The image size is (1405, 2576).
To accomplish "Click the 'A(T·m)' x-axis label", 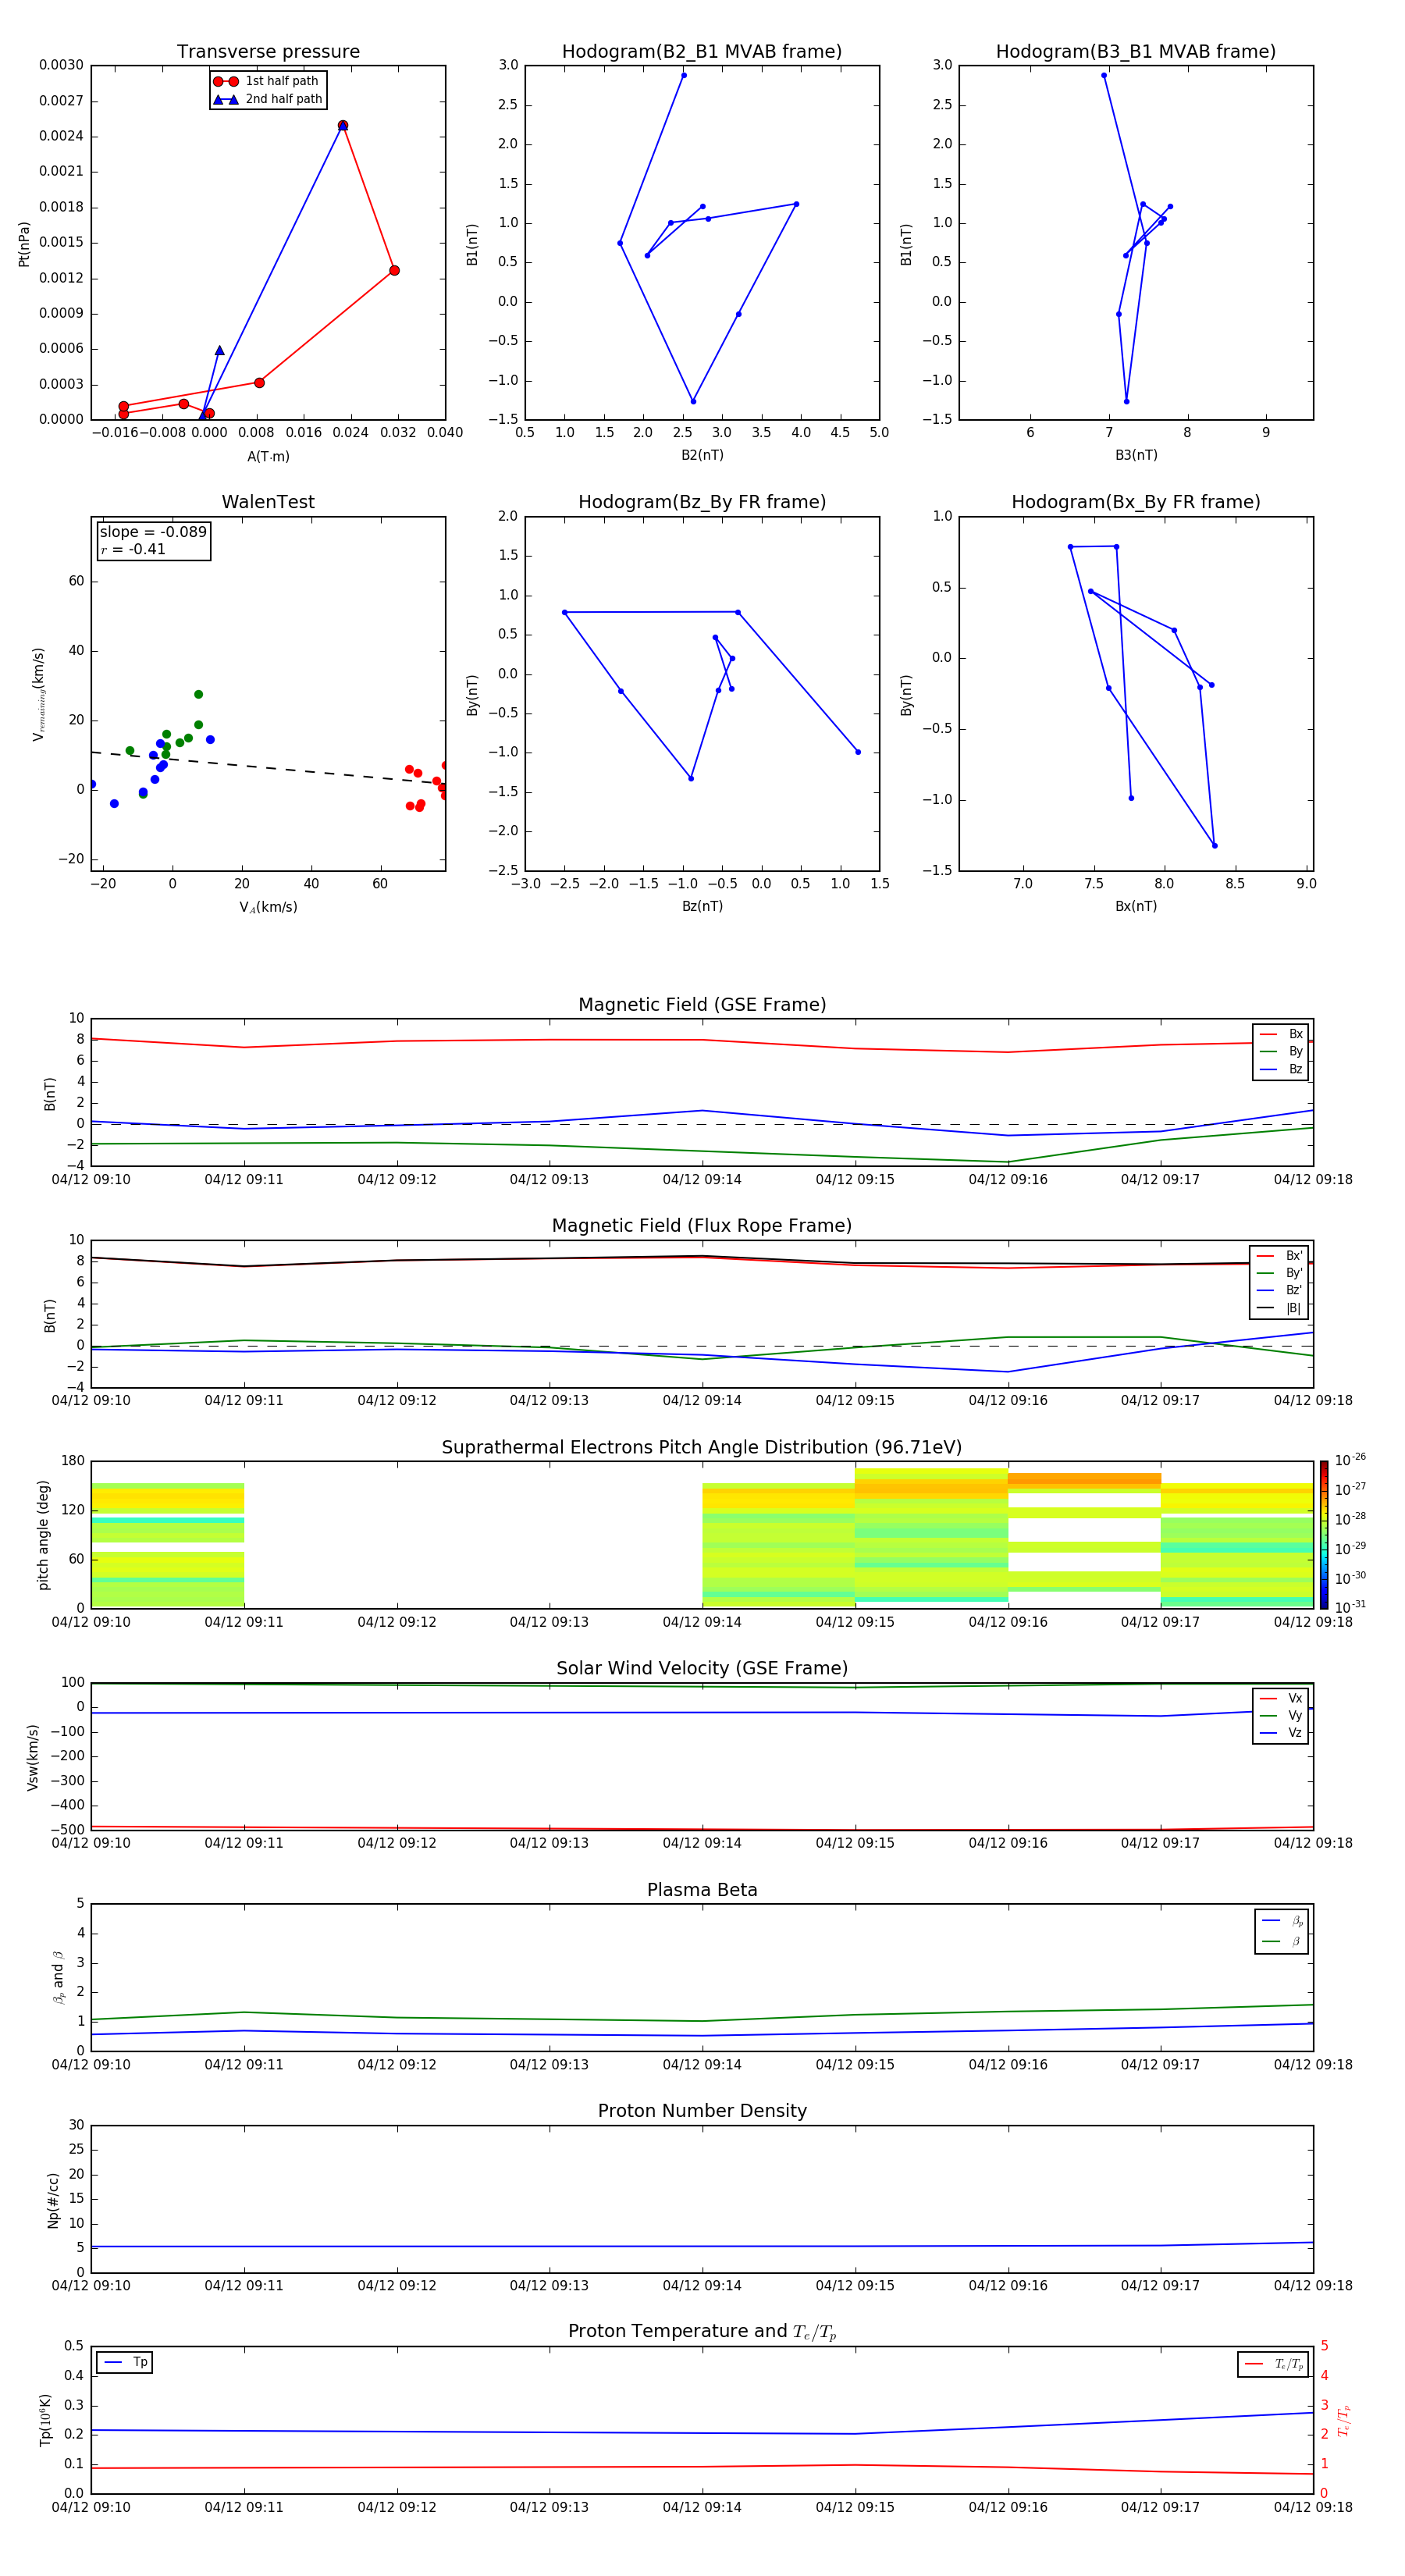I will pos(268,457).
